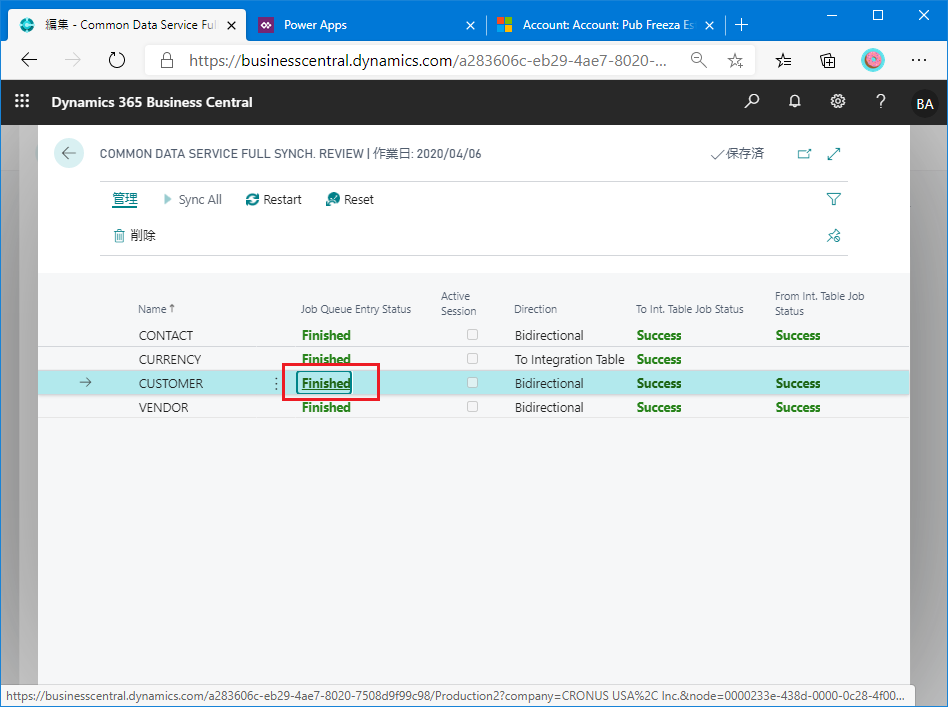Click the 削除 delete action

coord(134,235)
